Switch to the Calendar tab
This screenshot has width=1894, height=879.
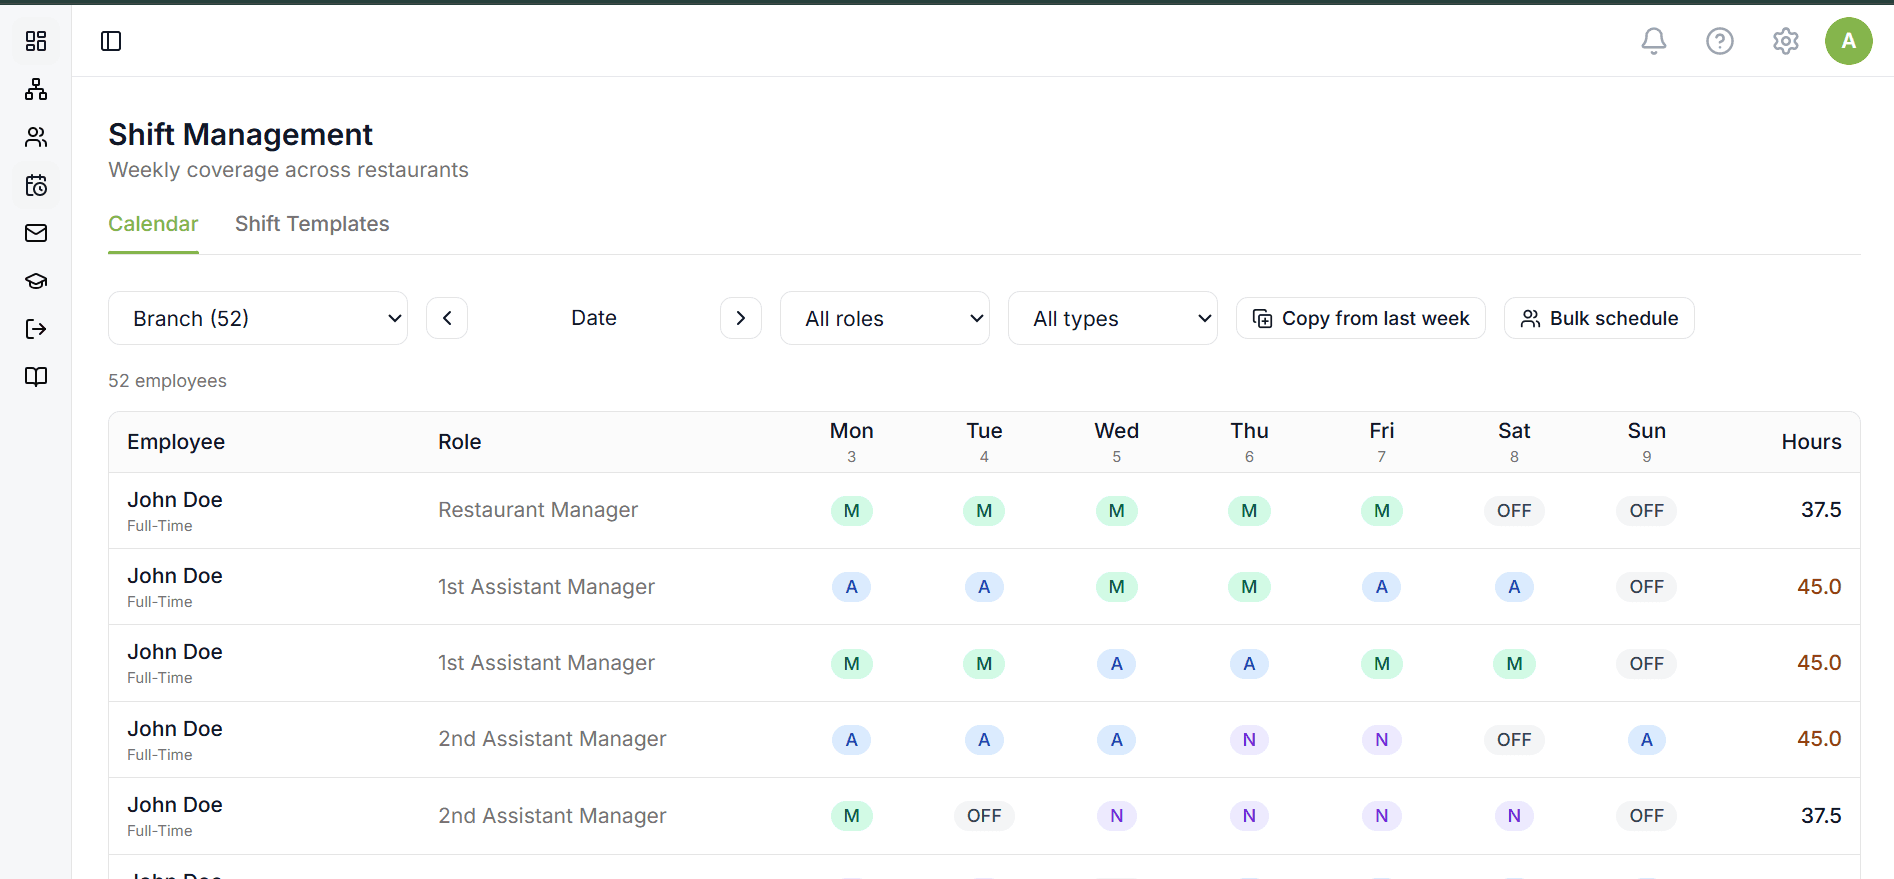pyautogui.click(x=153, y=224)
